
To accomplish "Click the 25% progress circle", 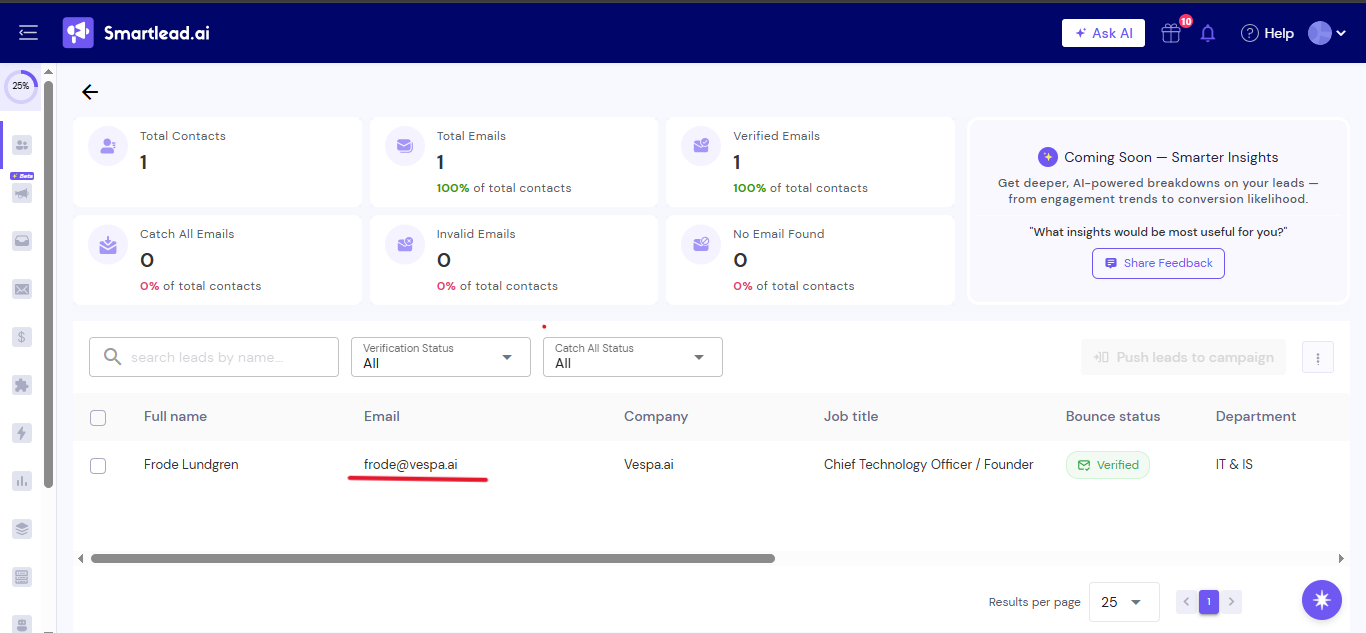I will click(x=21, y=86).
